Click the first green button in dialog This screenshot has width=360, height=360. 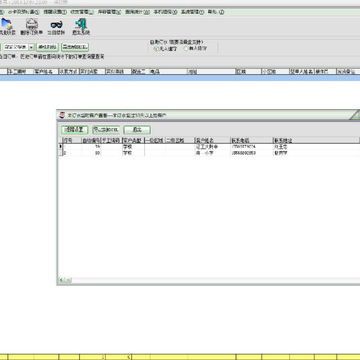point(74,130)
